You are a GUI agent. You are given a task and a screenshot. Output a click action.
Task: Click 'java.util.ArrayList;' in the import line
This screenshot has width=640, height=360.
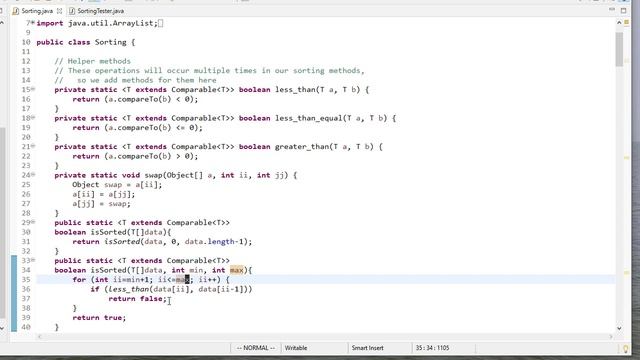[x=113, y=23]
